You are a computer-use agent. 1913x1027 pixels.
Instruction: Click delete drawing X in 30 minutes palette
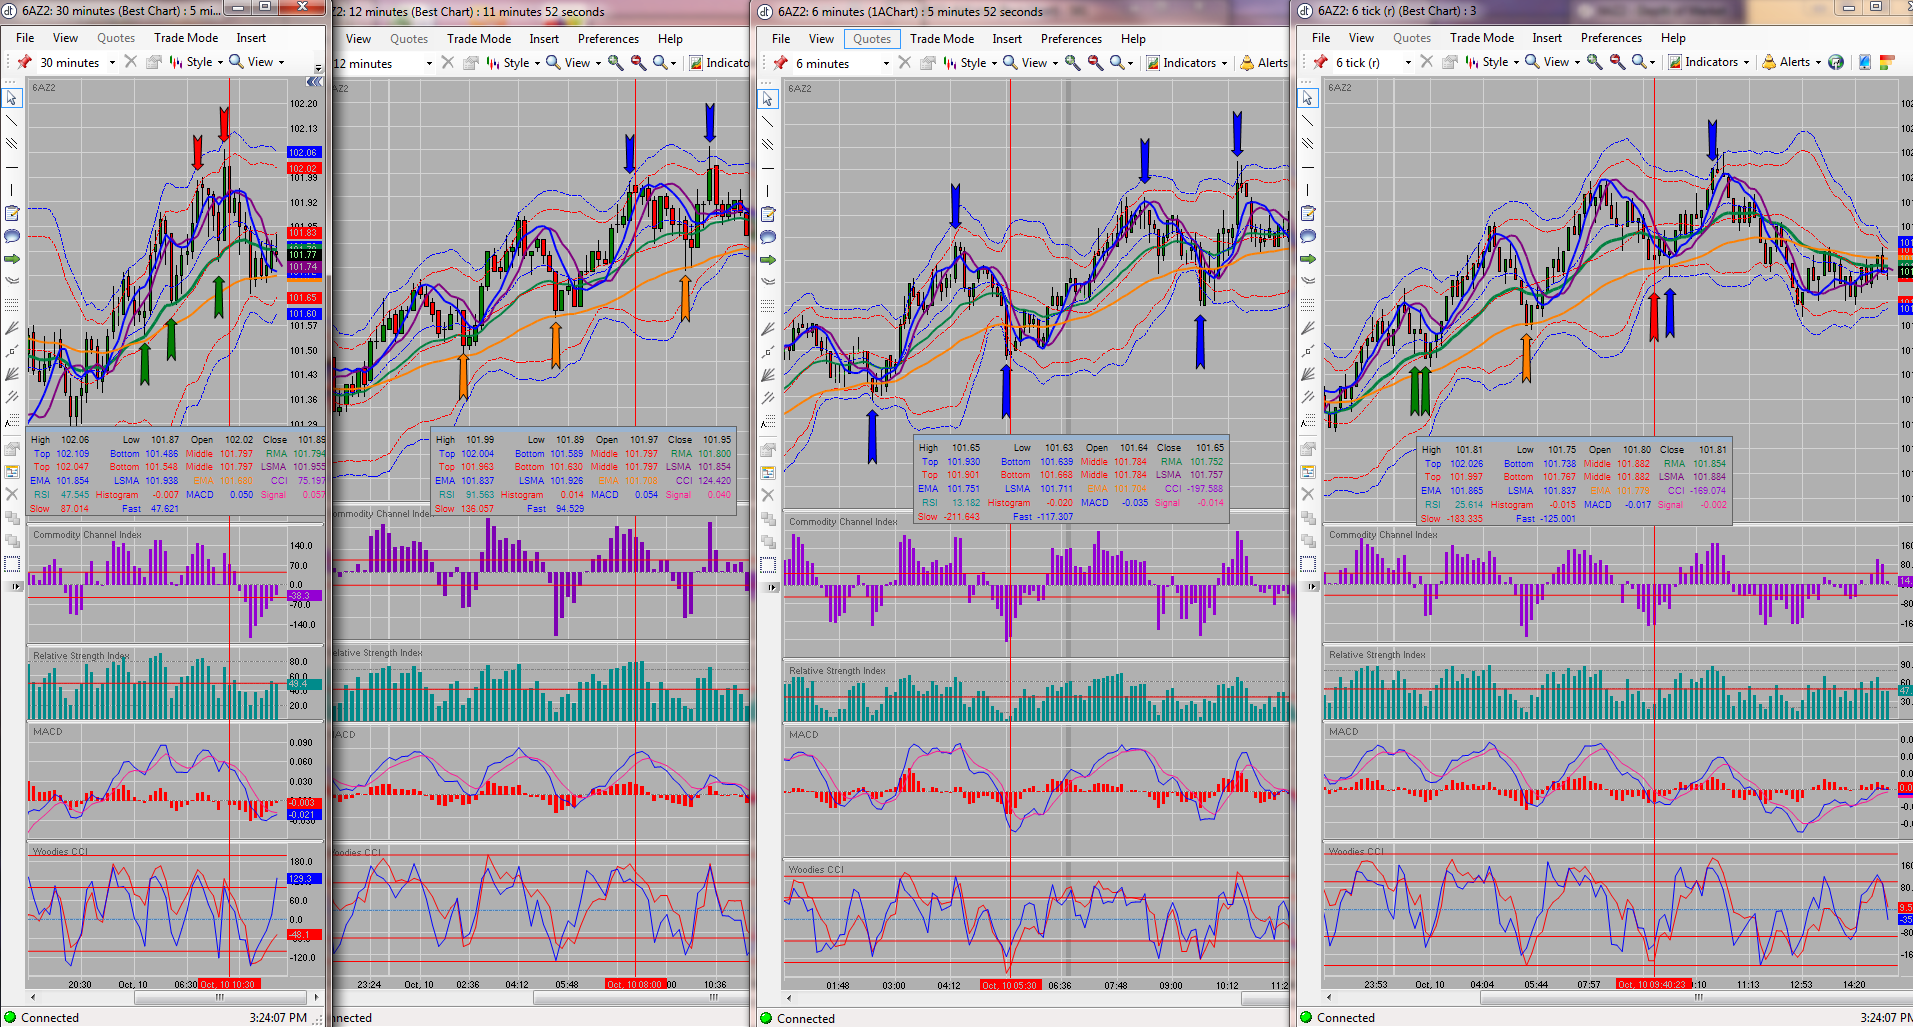pos(12,494)
